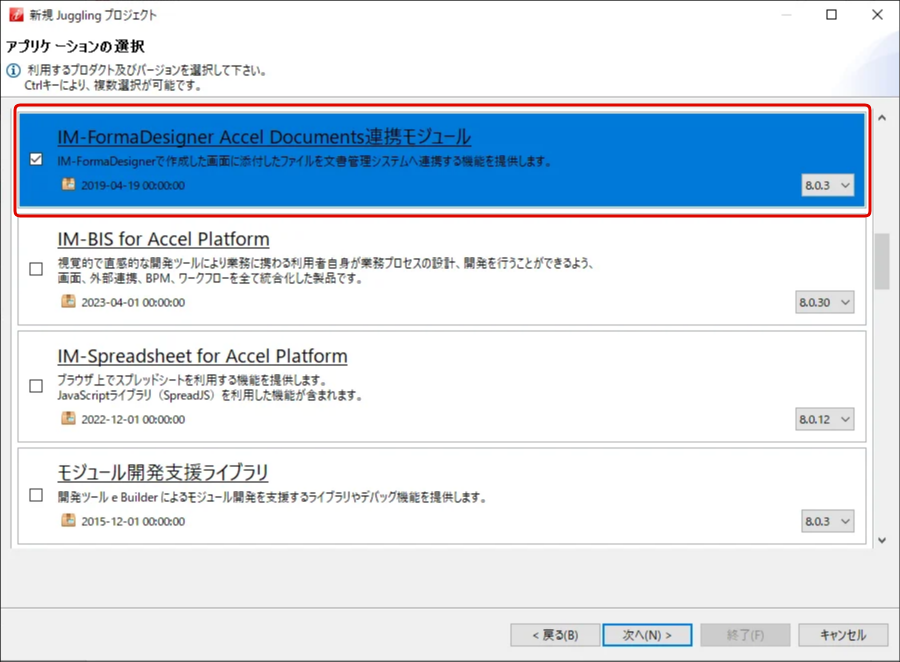The height and width of the screenshot is (662, 900).
Task: Click the description mentioning e Builder
Action: pyautogui.click(x=272, y=497)
